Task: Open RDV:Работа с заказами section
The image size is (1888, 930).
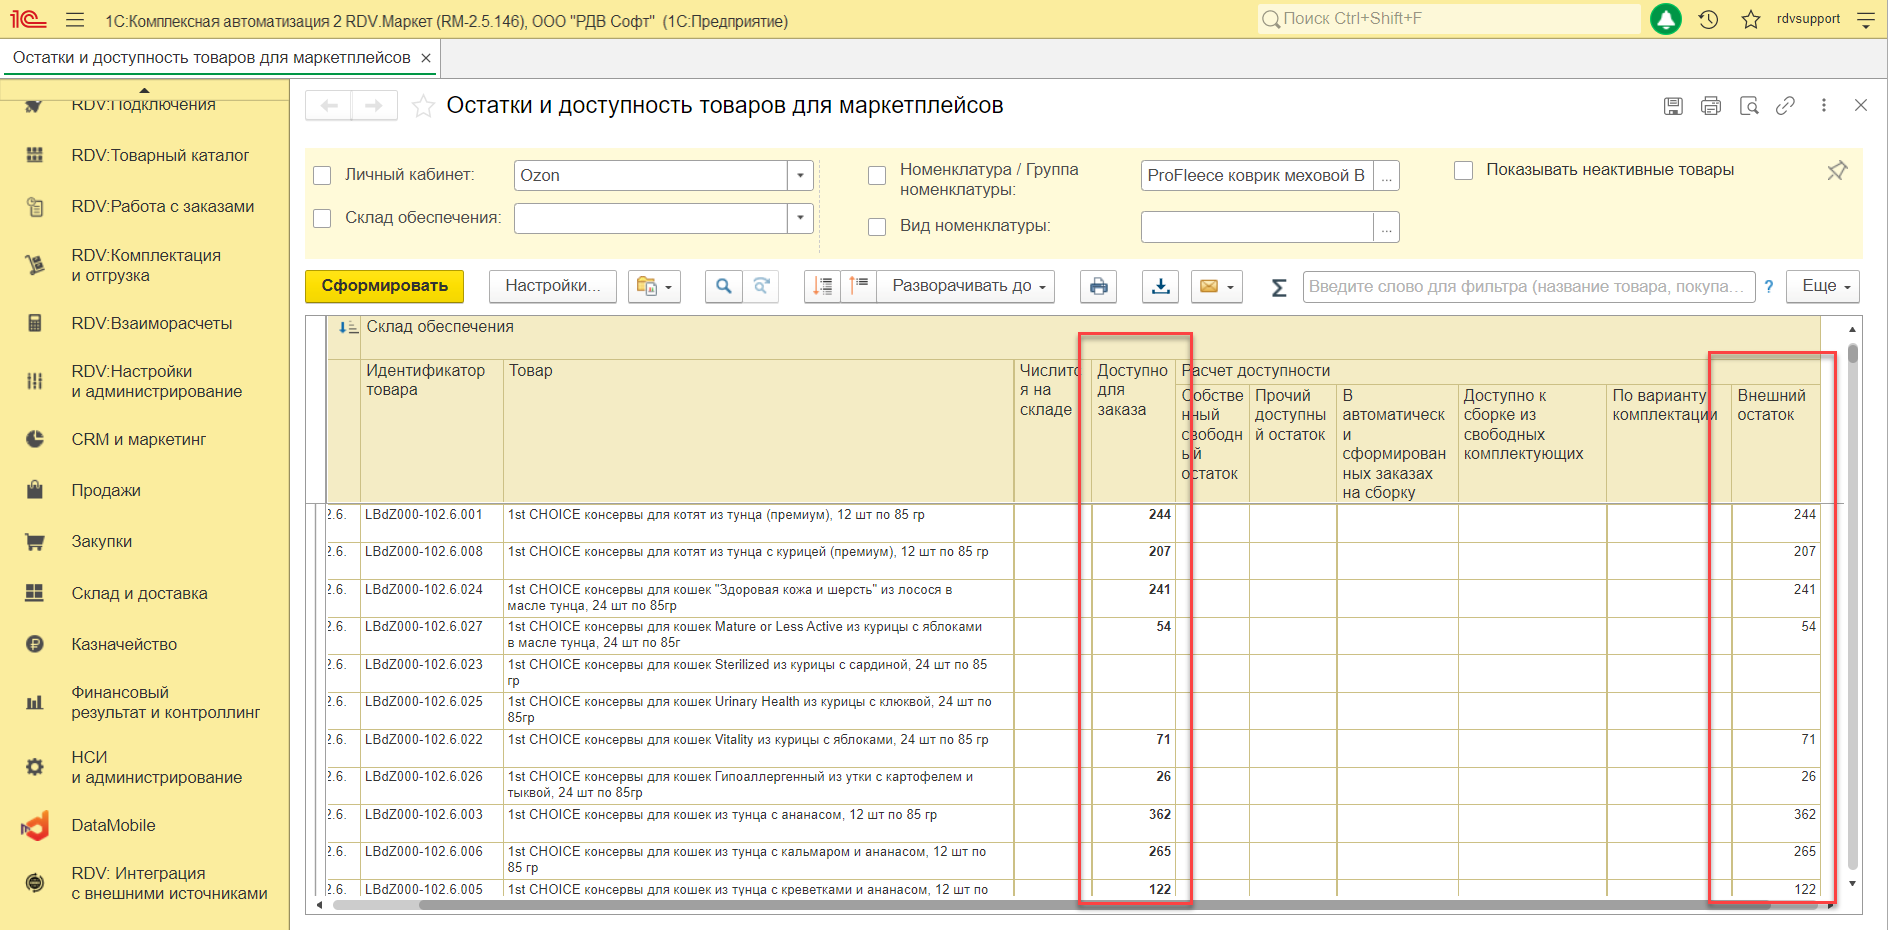Action: [x=162, y=207]
